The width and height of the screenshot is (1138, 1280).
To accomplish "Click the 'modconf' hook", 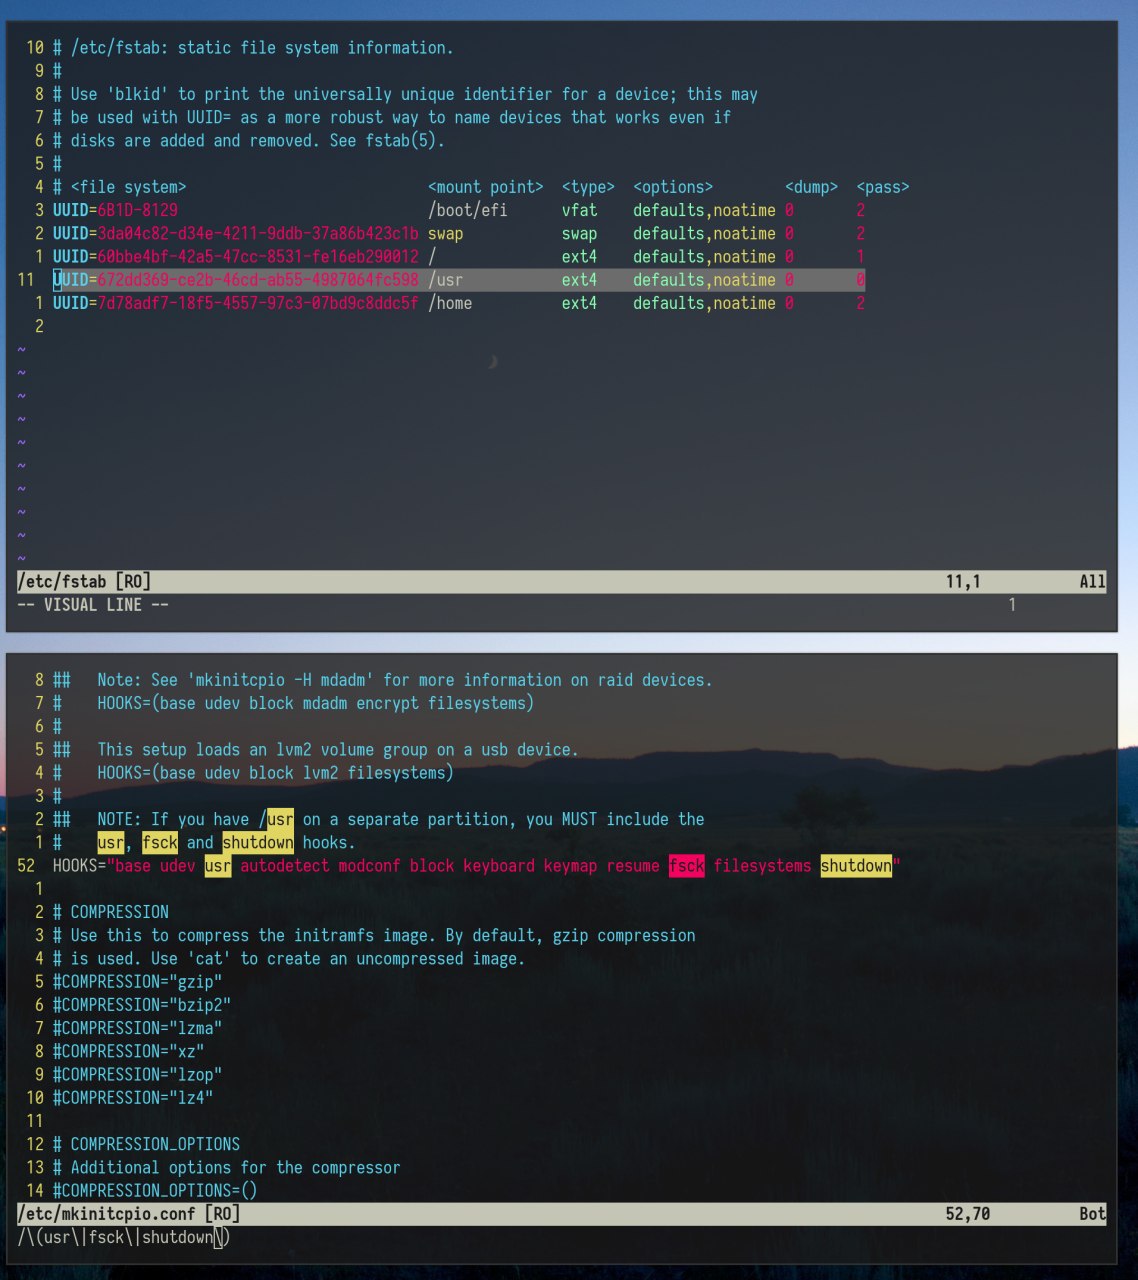I will click(x=369, y=866).
